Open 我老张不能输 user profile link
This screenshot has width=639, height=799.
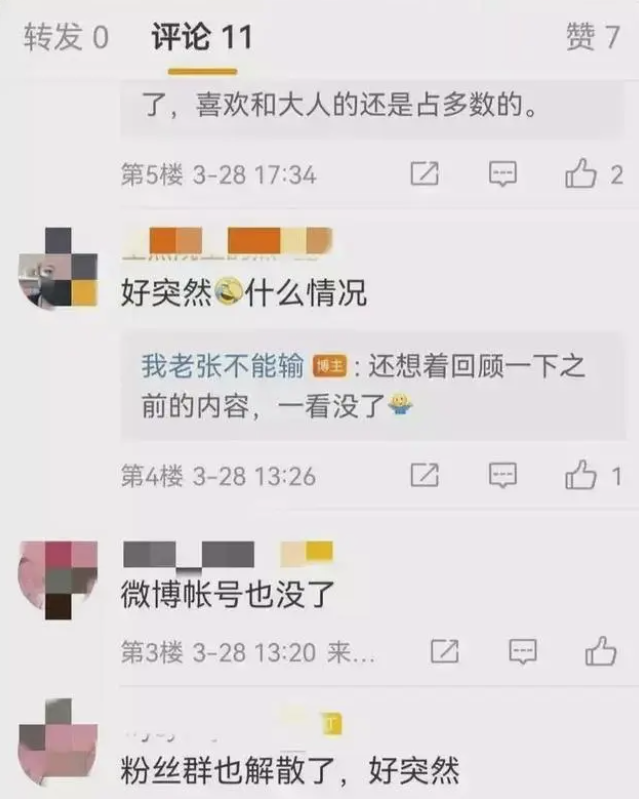pos(223,366)
